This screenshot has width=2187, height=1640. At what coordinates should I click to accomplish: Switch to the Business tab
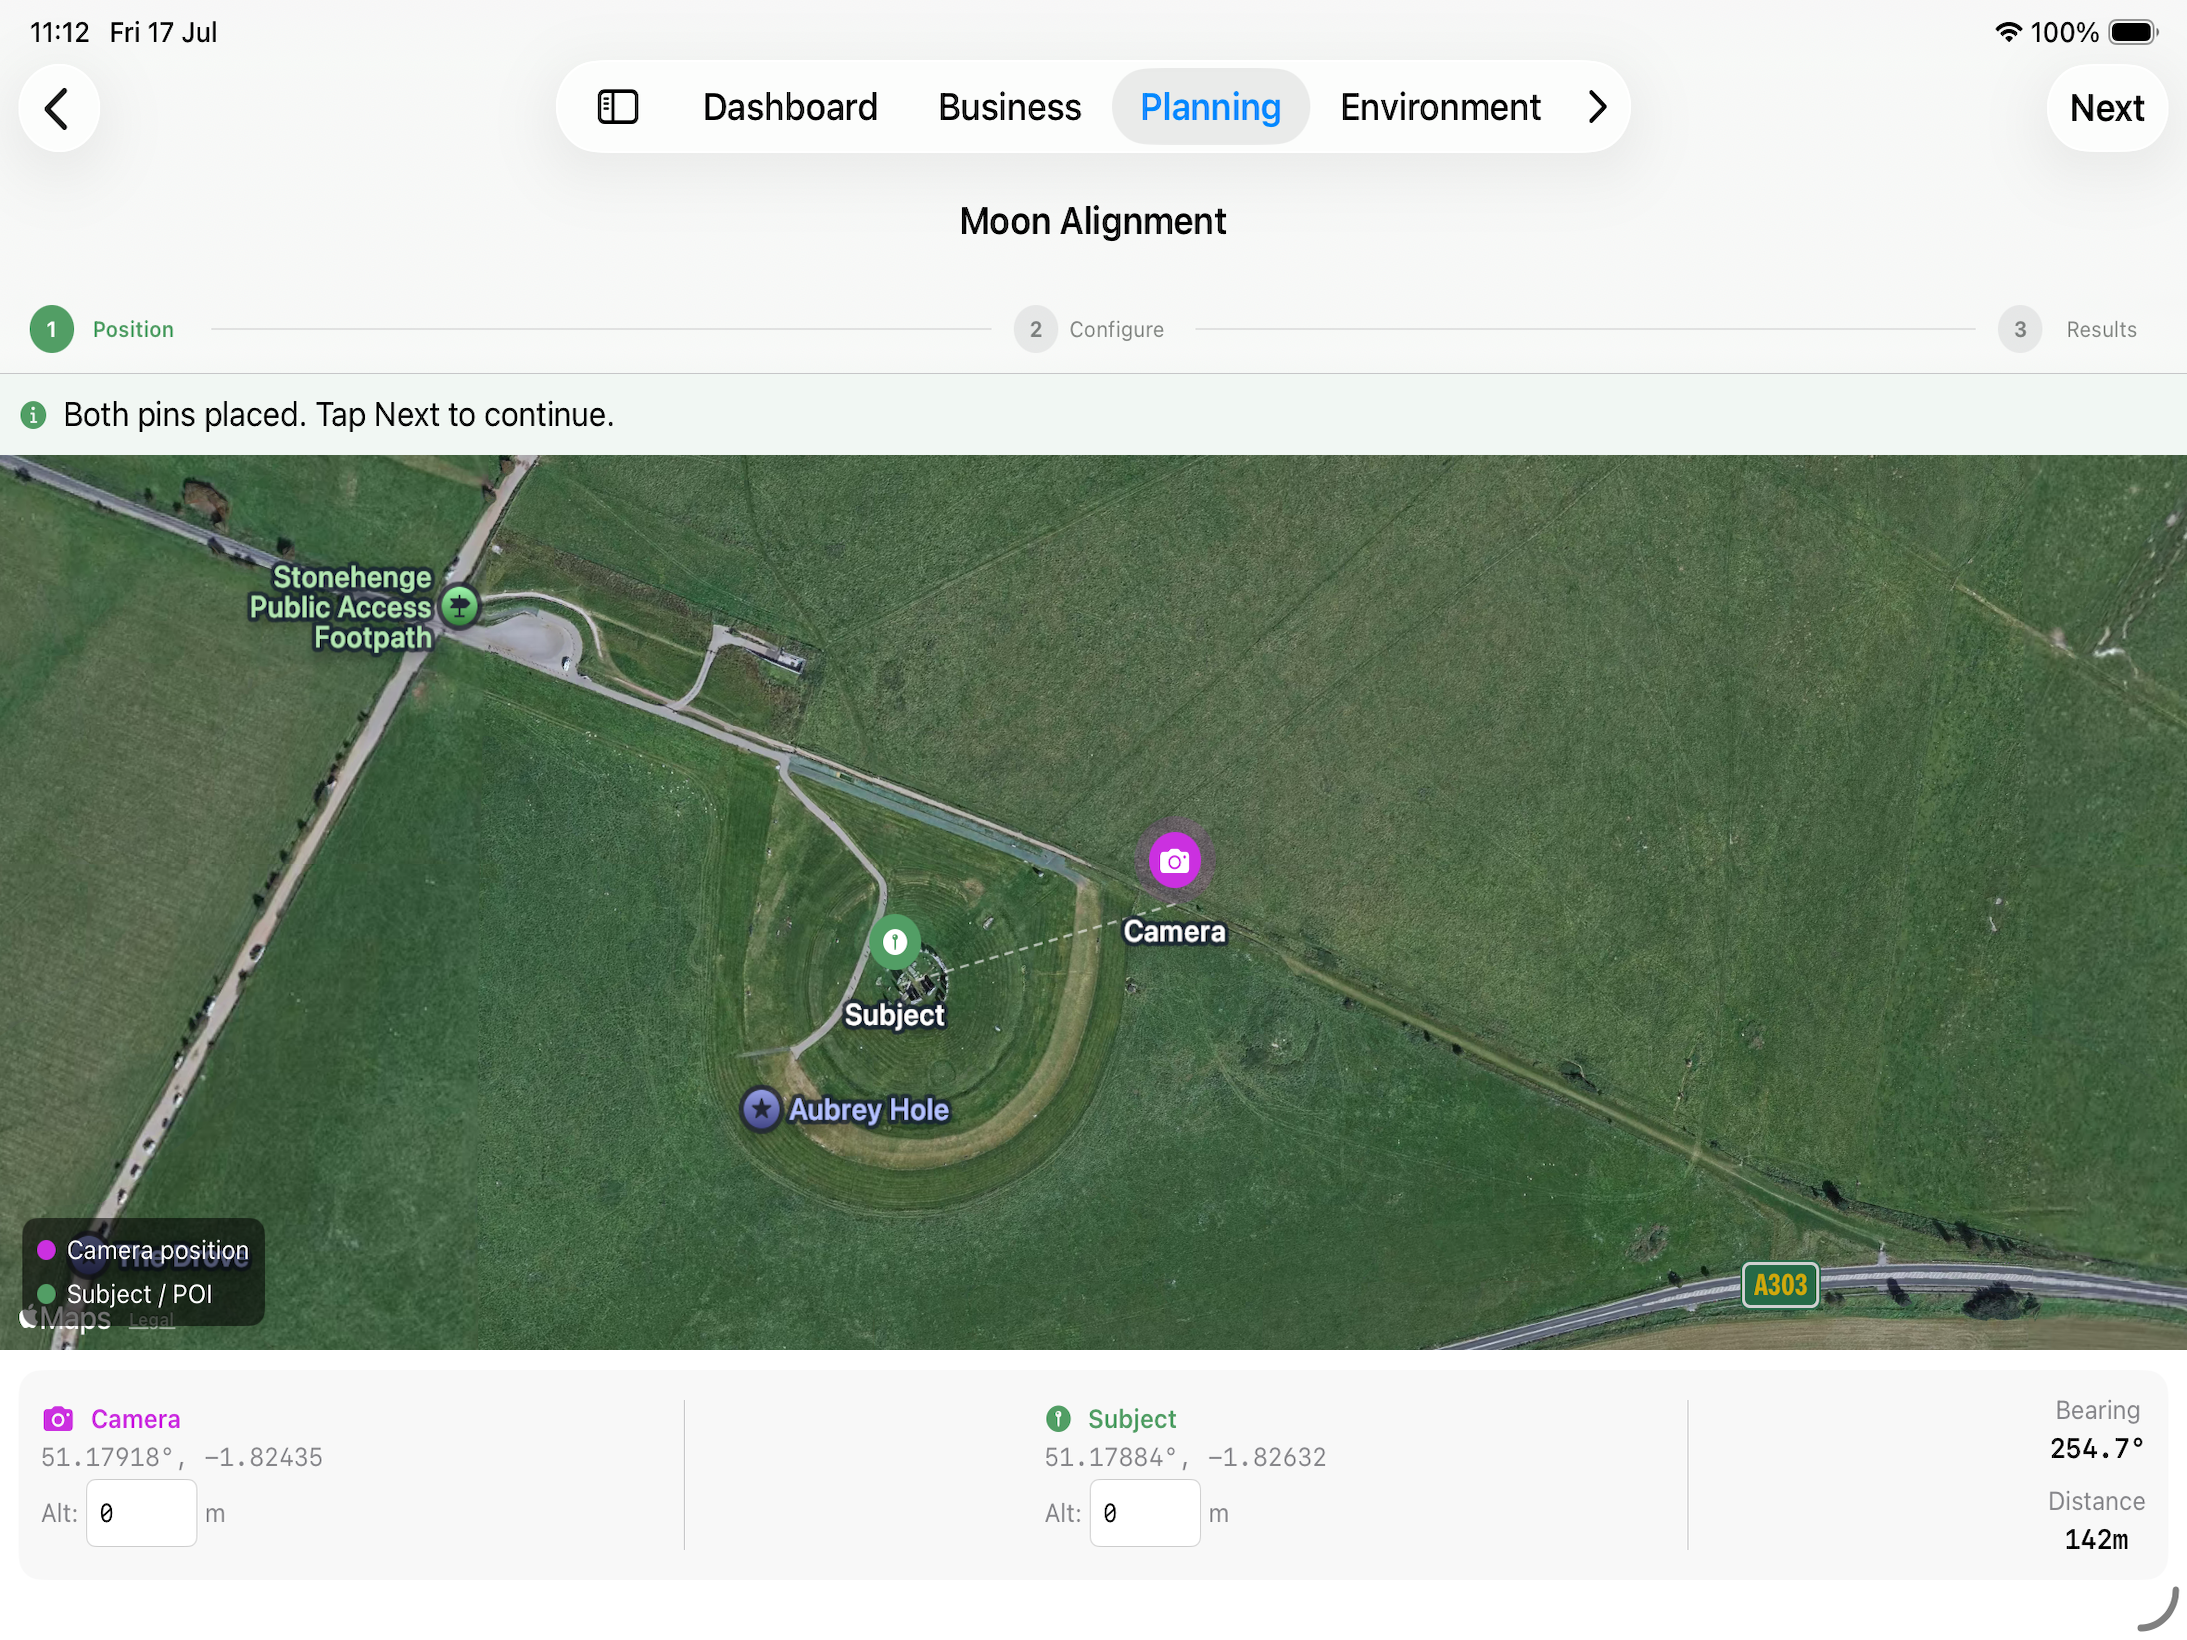tap(1009, 107)
